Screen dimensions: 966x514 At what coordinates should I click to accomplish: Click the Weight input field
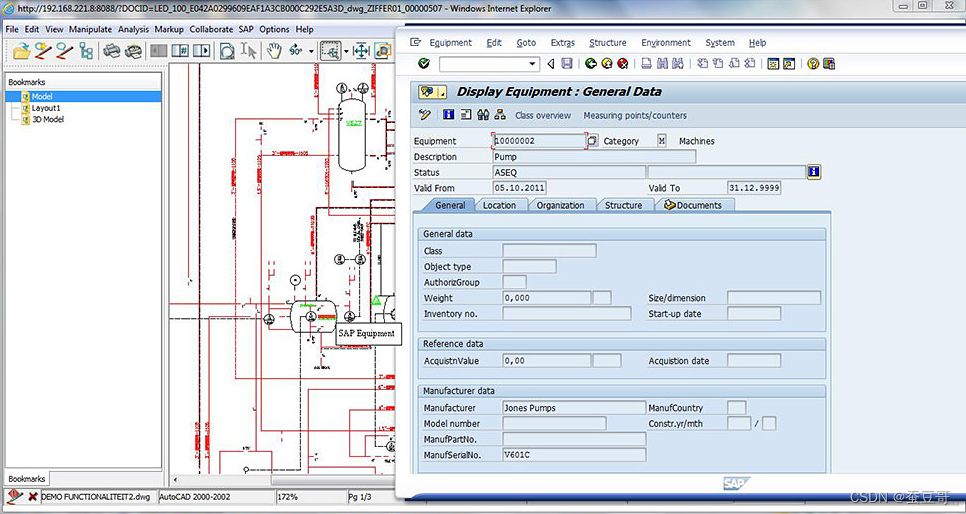(546, 298)
